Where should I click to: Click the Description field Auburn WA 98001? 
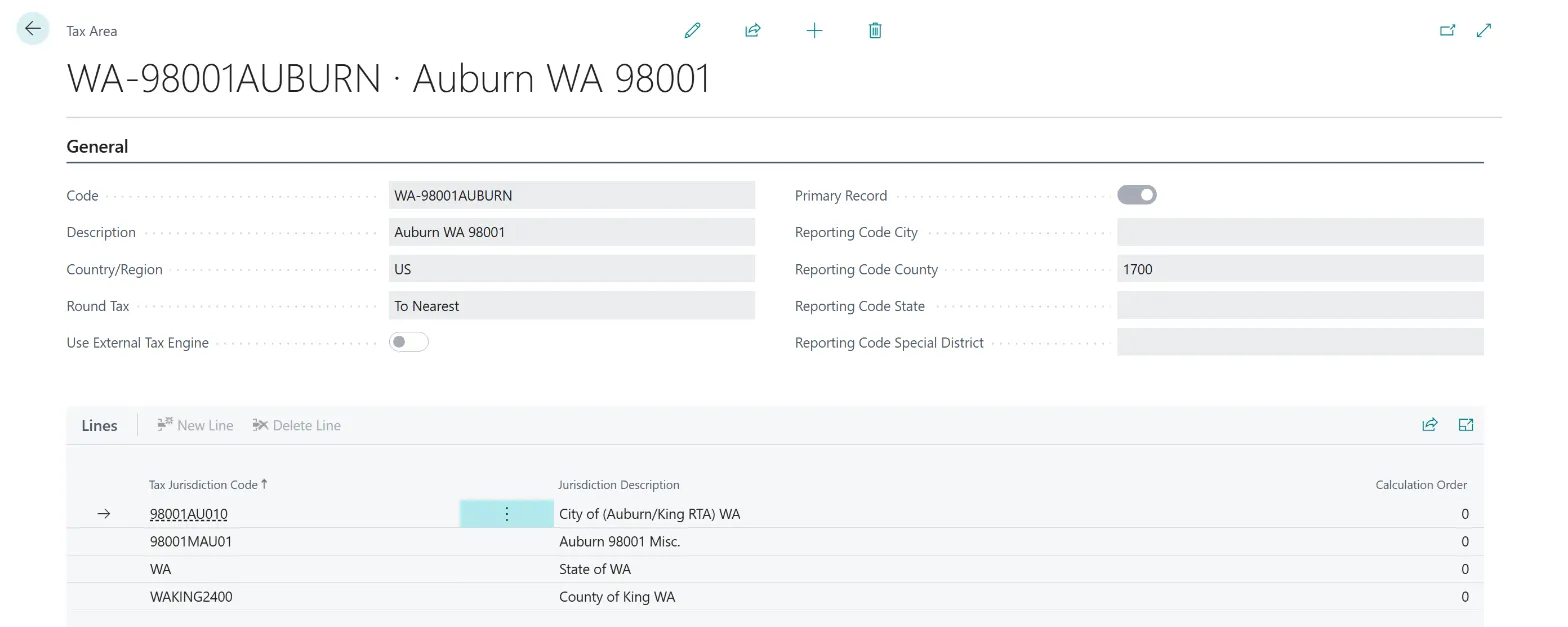point(572,232)
